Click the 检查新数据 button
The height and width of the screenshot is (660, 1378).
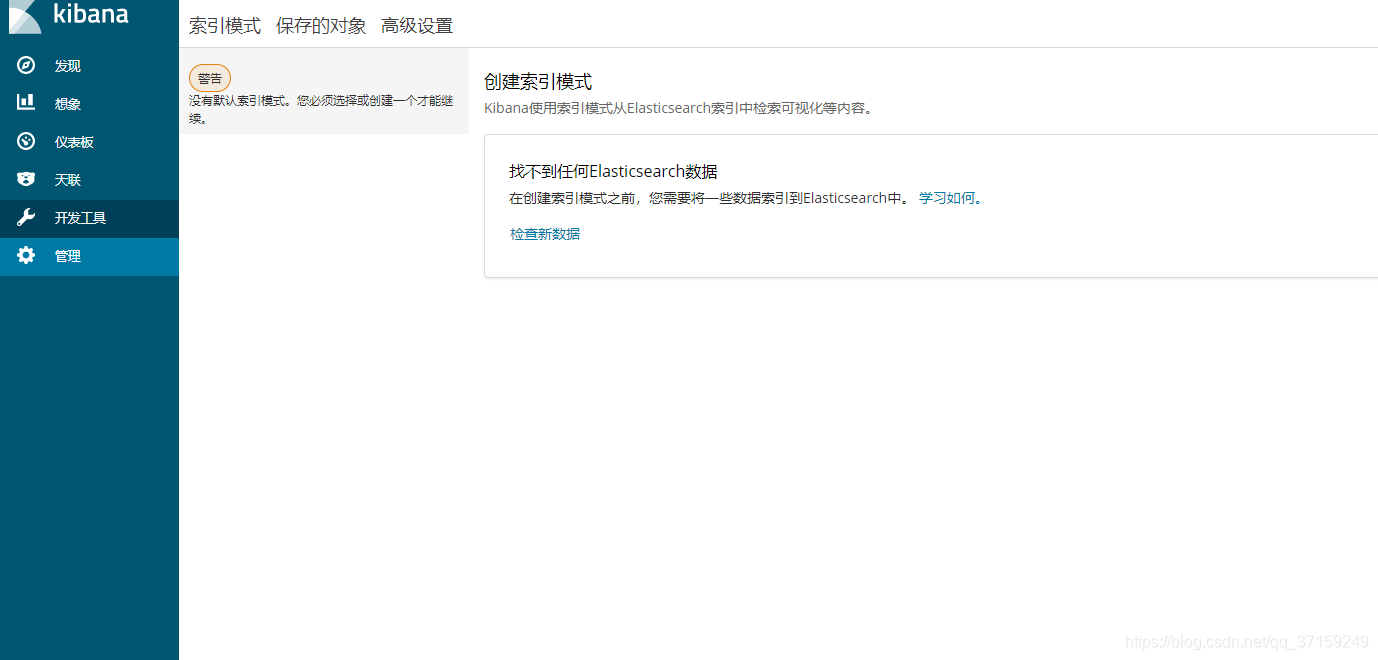(545, 234)
